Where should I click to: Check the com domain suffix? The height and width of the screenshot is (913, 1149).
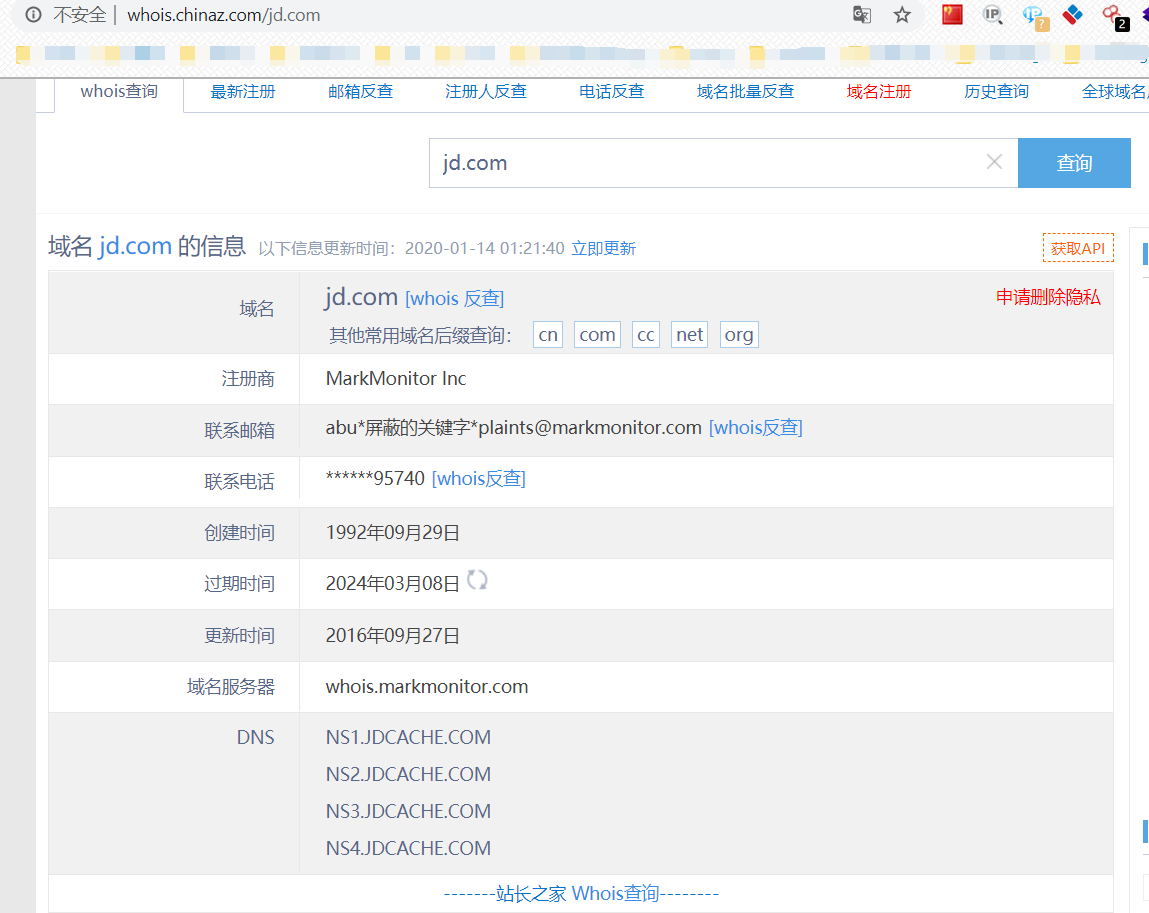[x=597, y=335]
